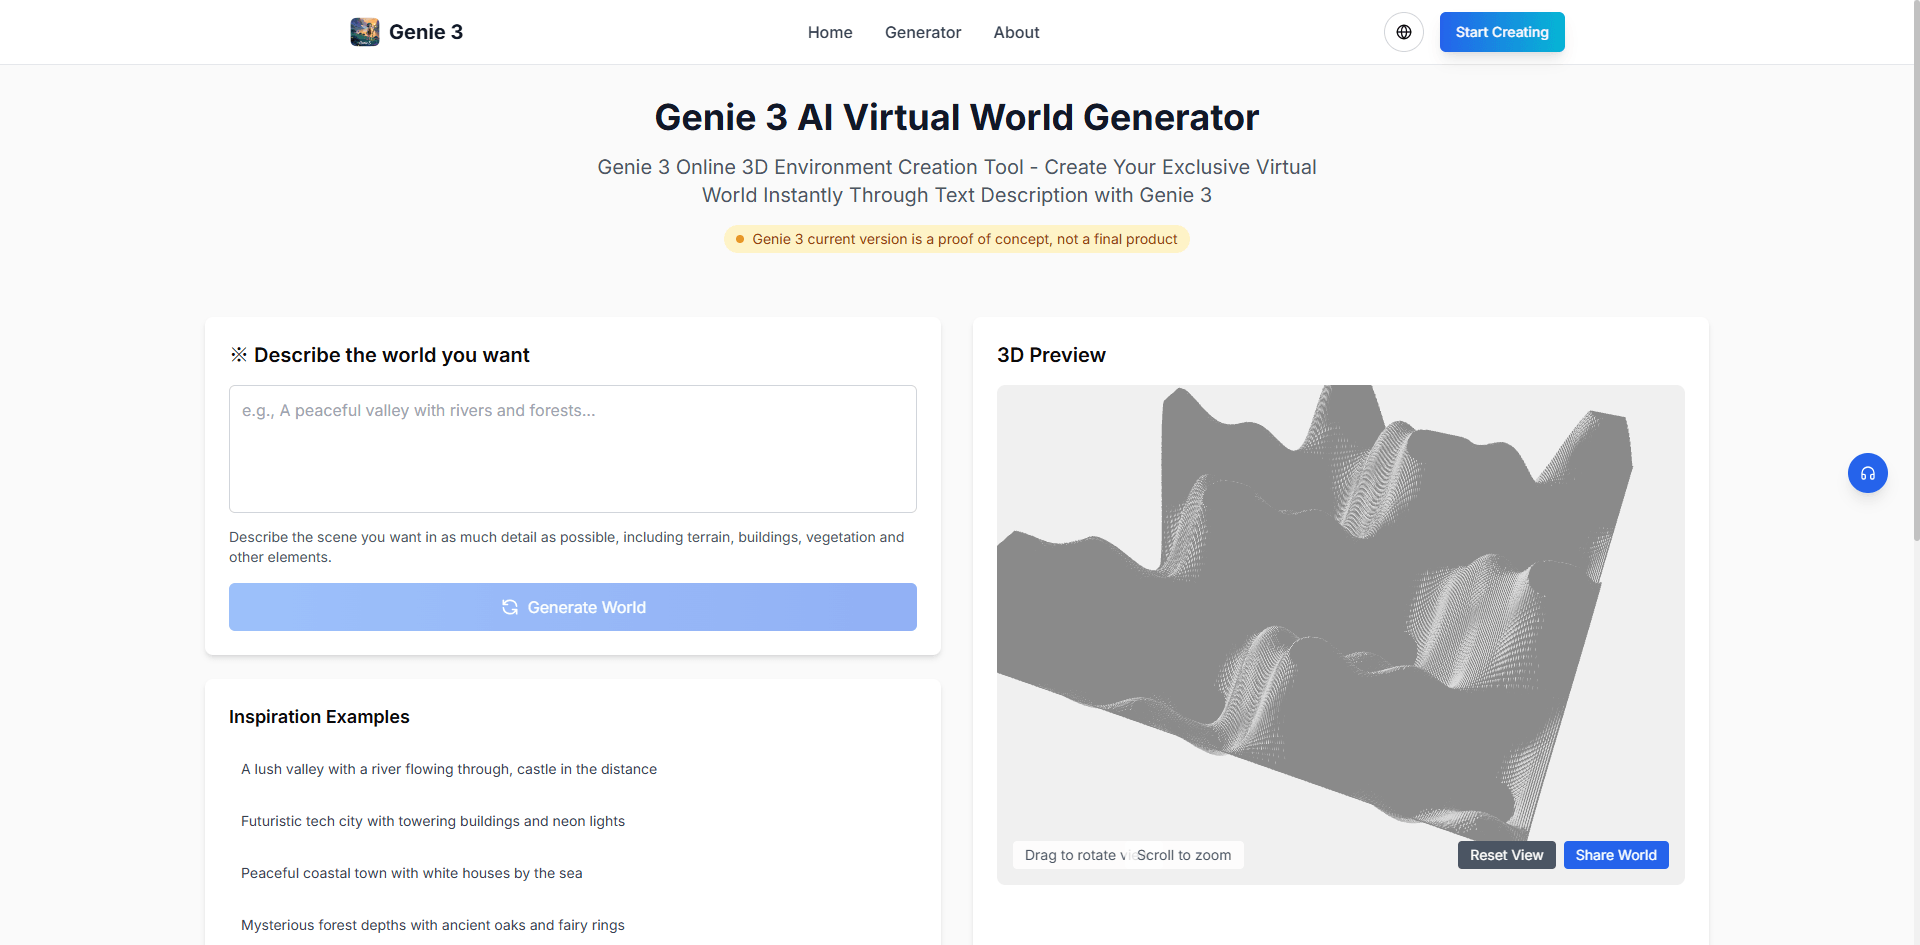This screenshot has width=1920, height=945.
Task: Open the Home menu item
Action: (x=829, y=32)
